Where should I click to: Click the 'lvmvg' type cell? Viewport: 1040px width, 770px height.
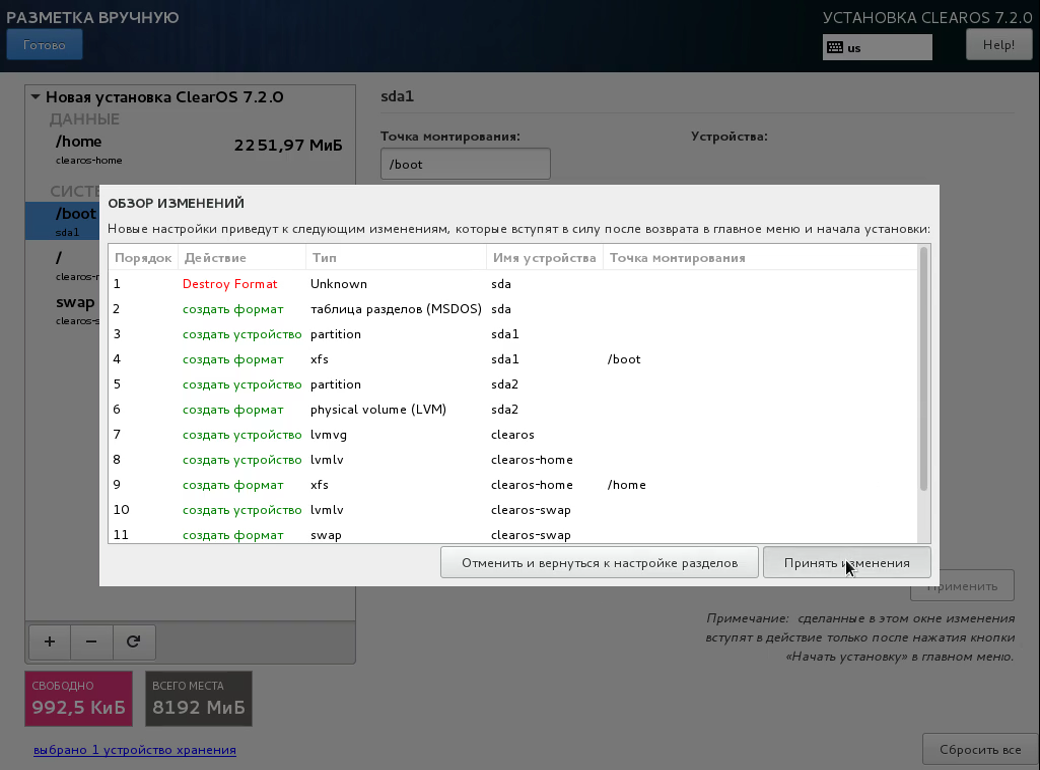(328, 435)
